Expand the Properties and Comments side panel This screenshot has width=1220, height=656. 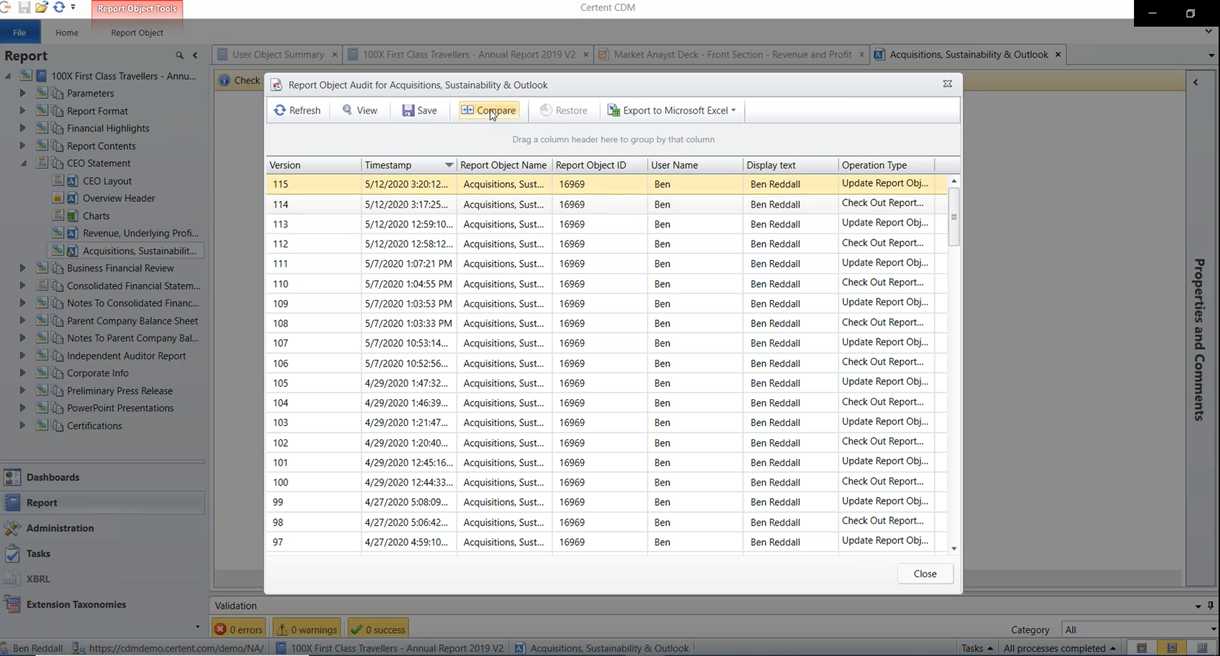click(1195, 82)
